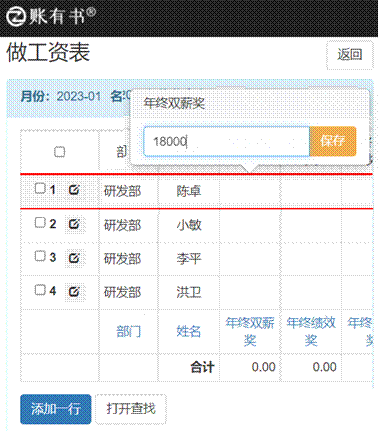Click the 部门 footer column link
Viewport: 378px width, 432px height.
(129, 331)
